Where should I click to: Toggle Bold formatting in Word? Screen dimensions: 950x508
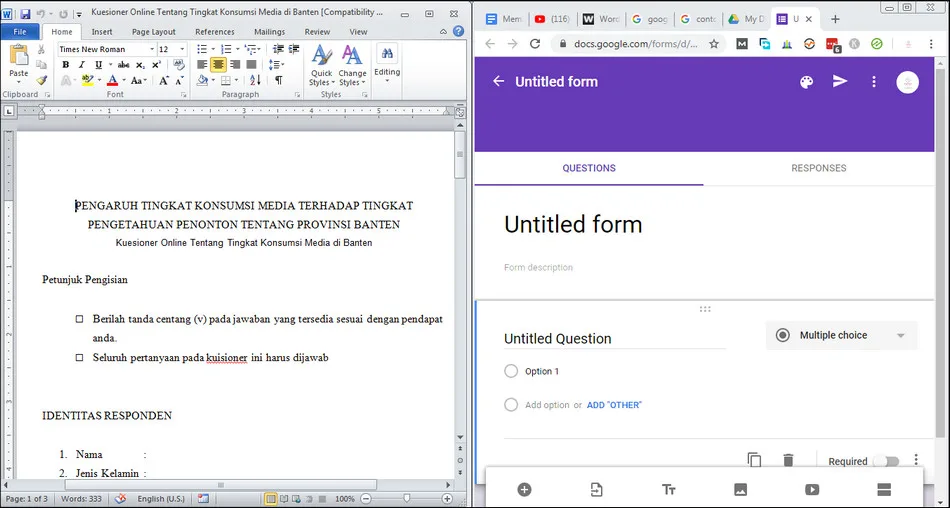pos(65,65)
